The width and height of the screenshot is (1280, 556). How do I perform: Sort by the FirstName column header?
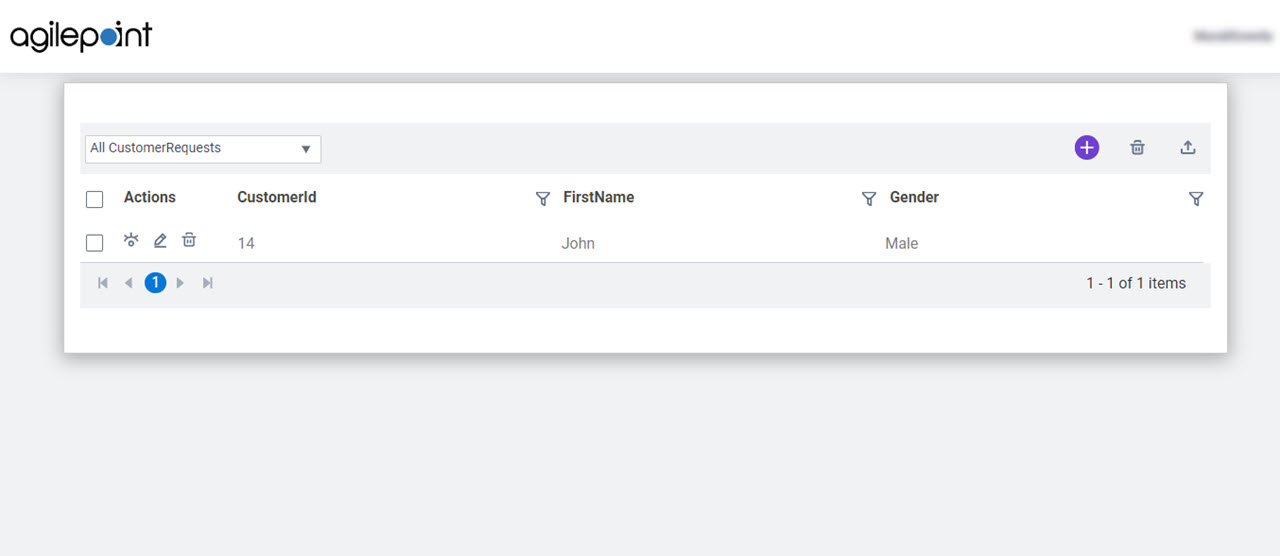coord(599,198)
